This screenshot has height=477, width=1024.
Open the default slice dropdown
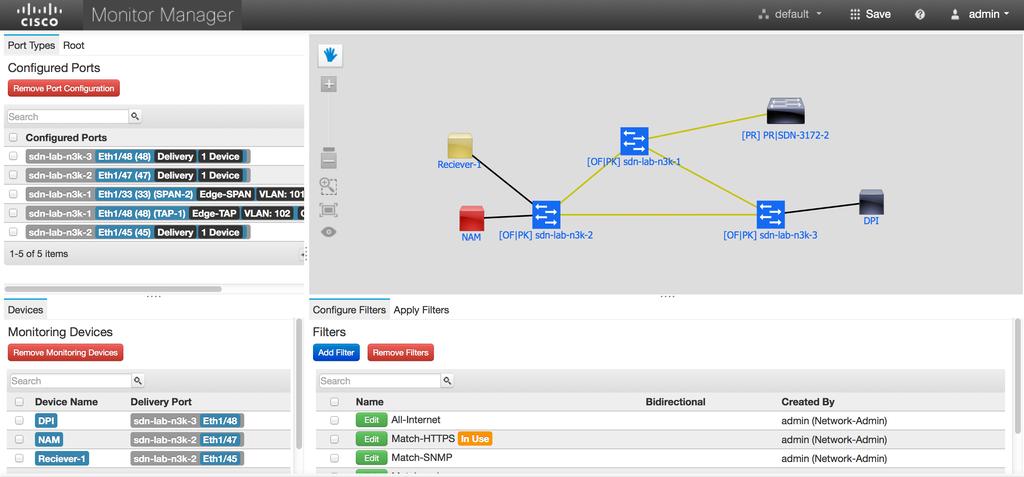(x=790, y=14)
